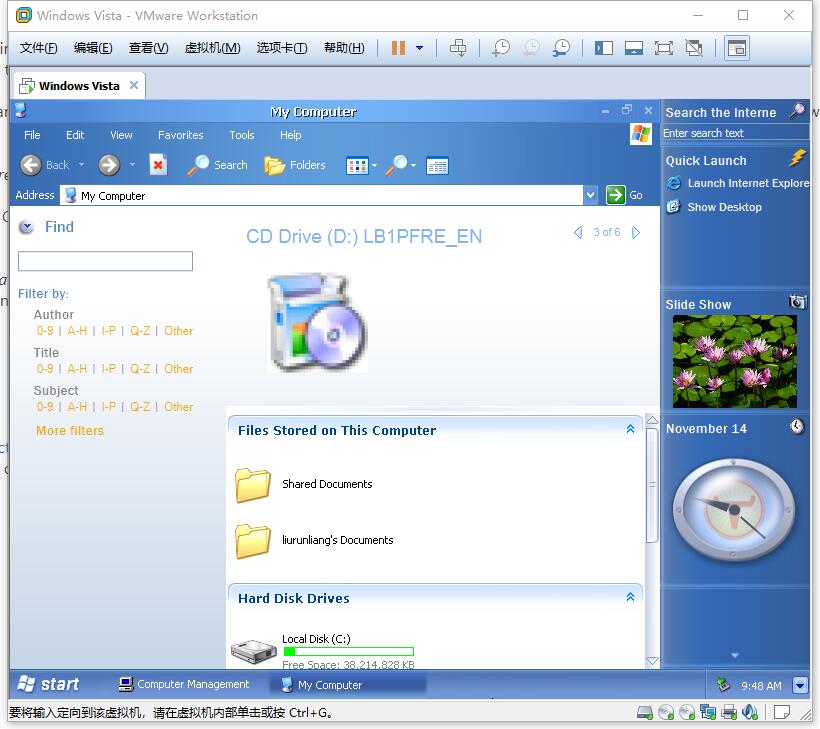Image resolution: width=820 pixels, height=729 pixels.
Task: Open the Forward history dropdown arrow
Action: pyautogui.click(x=132, y=165)
